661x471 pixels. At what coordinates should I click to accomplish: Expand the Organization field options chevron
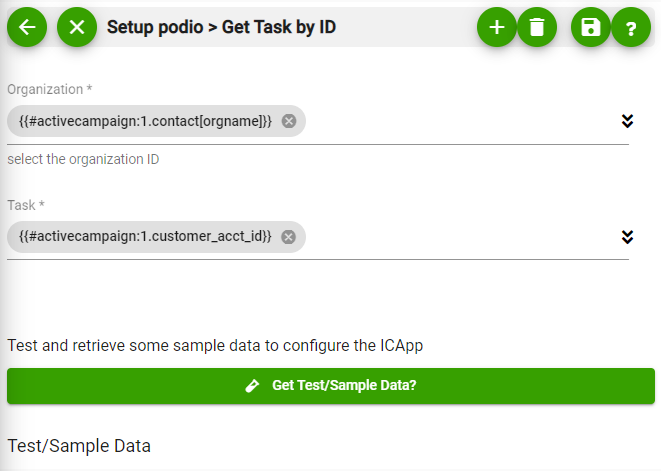pos(627,121)
